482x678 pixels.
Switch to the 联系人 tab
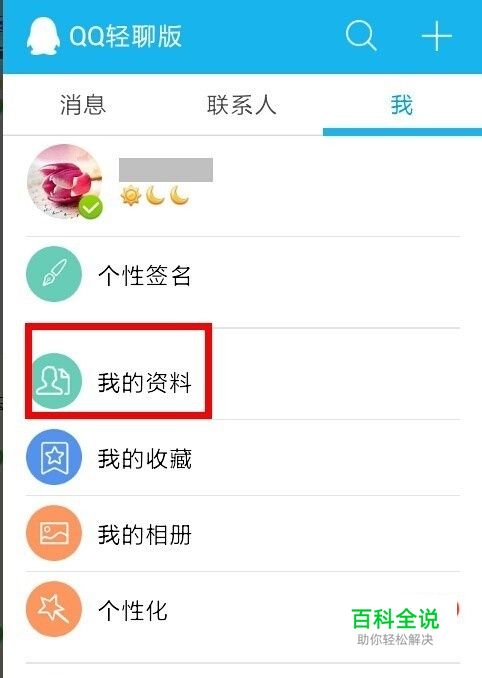242,105
